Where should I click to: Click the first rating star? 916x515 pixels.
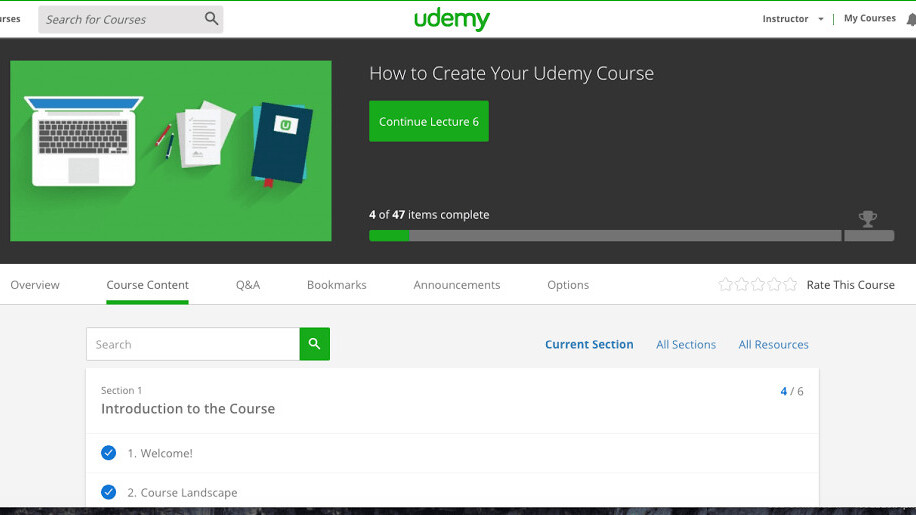click(x=726, y=285)
